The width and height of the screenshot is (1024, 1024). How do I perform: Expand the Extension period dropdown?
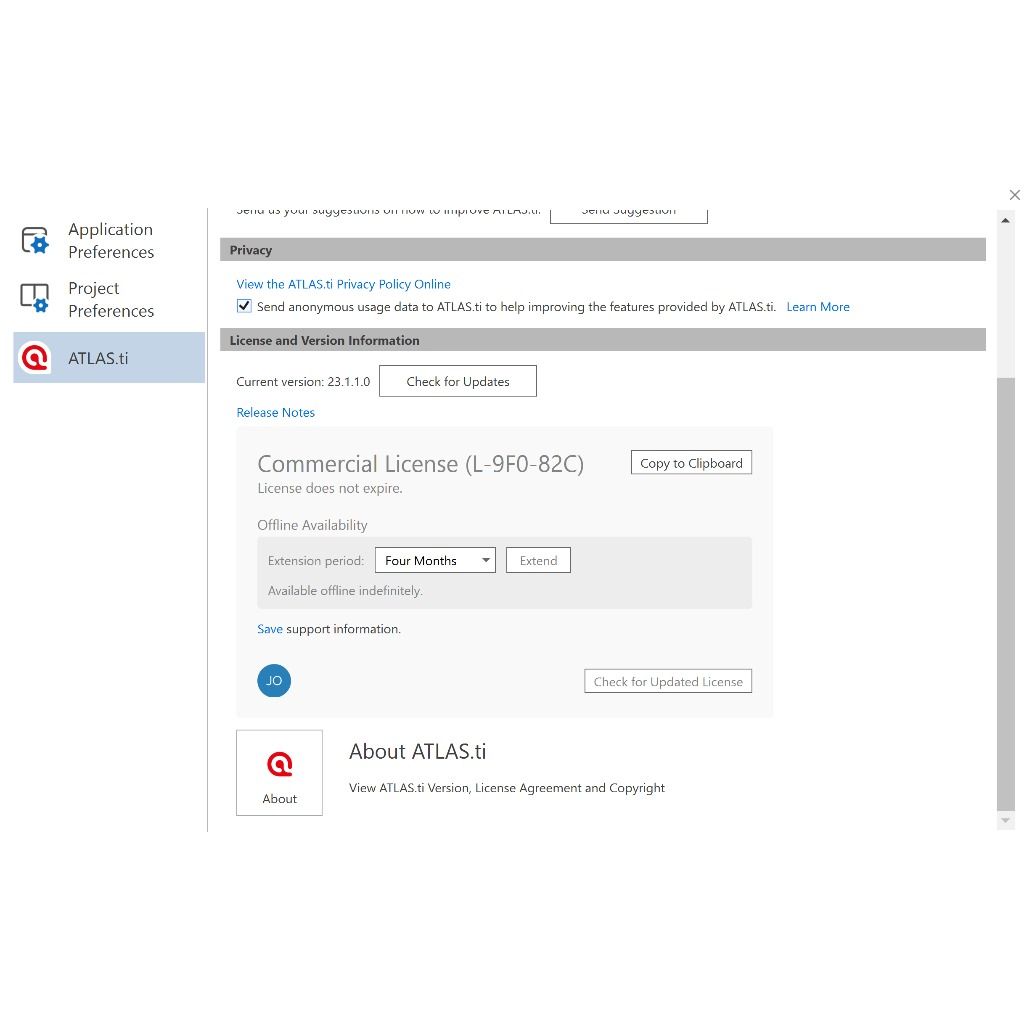point(435,561)
